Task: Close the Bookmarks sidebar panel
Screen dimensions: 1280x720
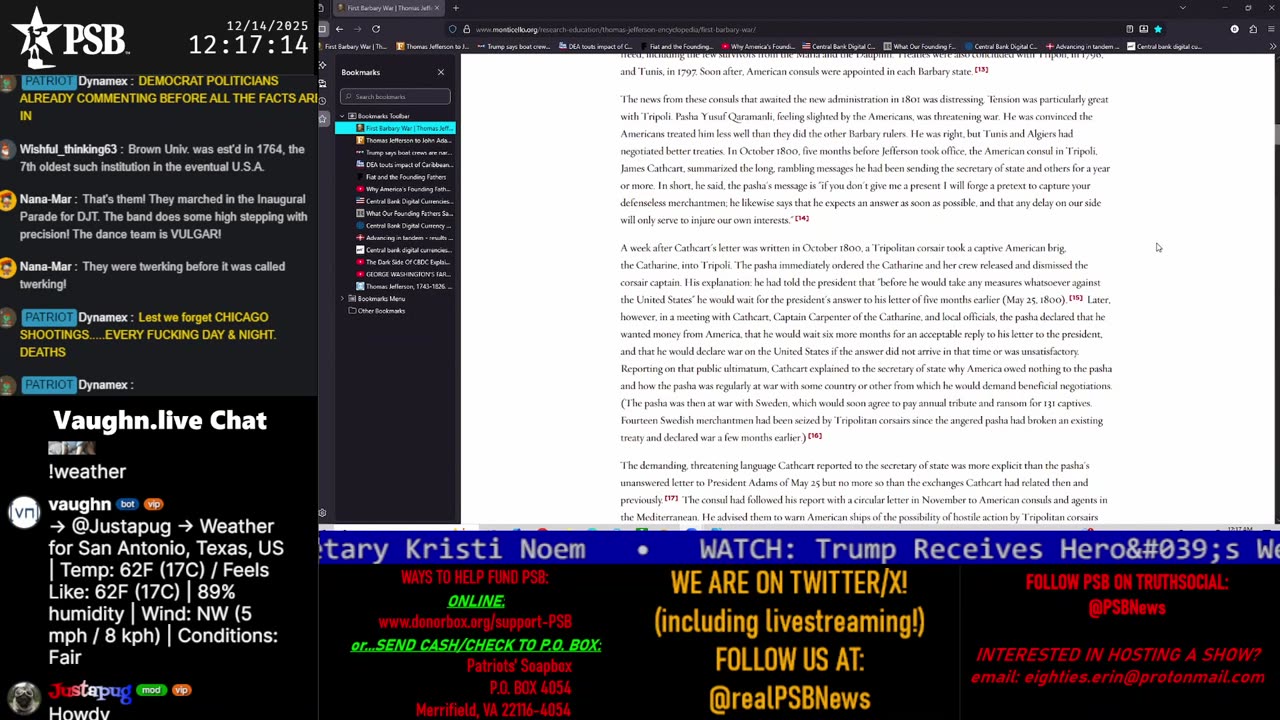Action: pyautogui.click(x=441, y=72)
